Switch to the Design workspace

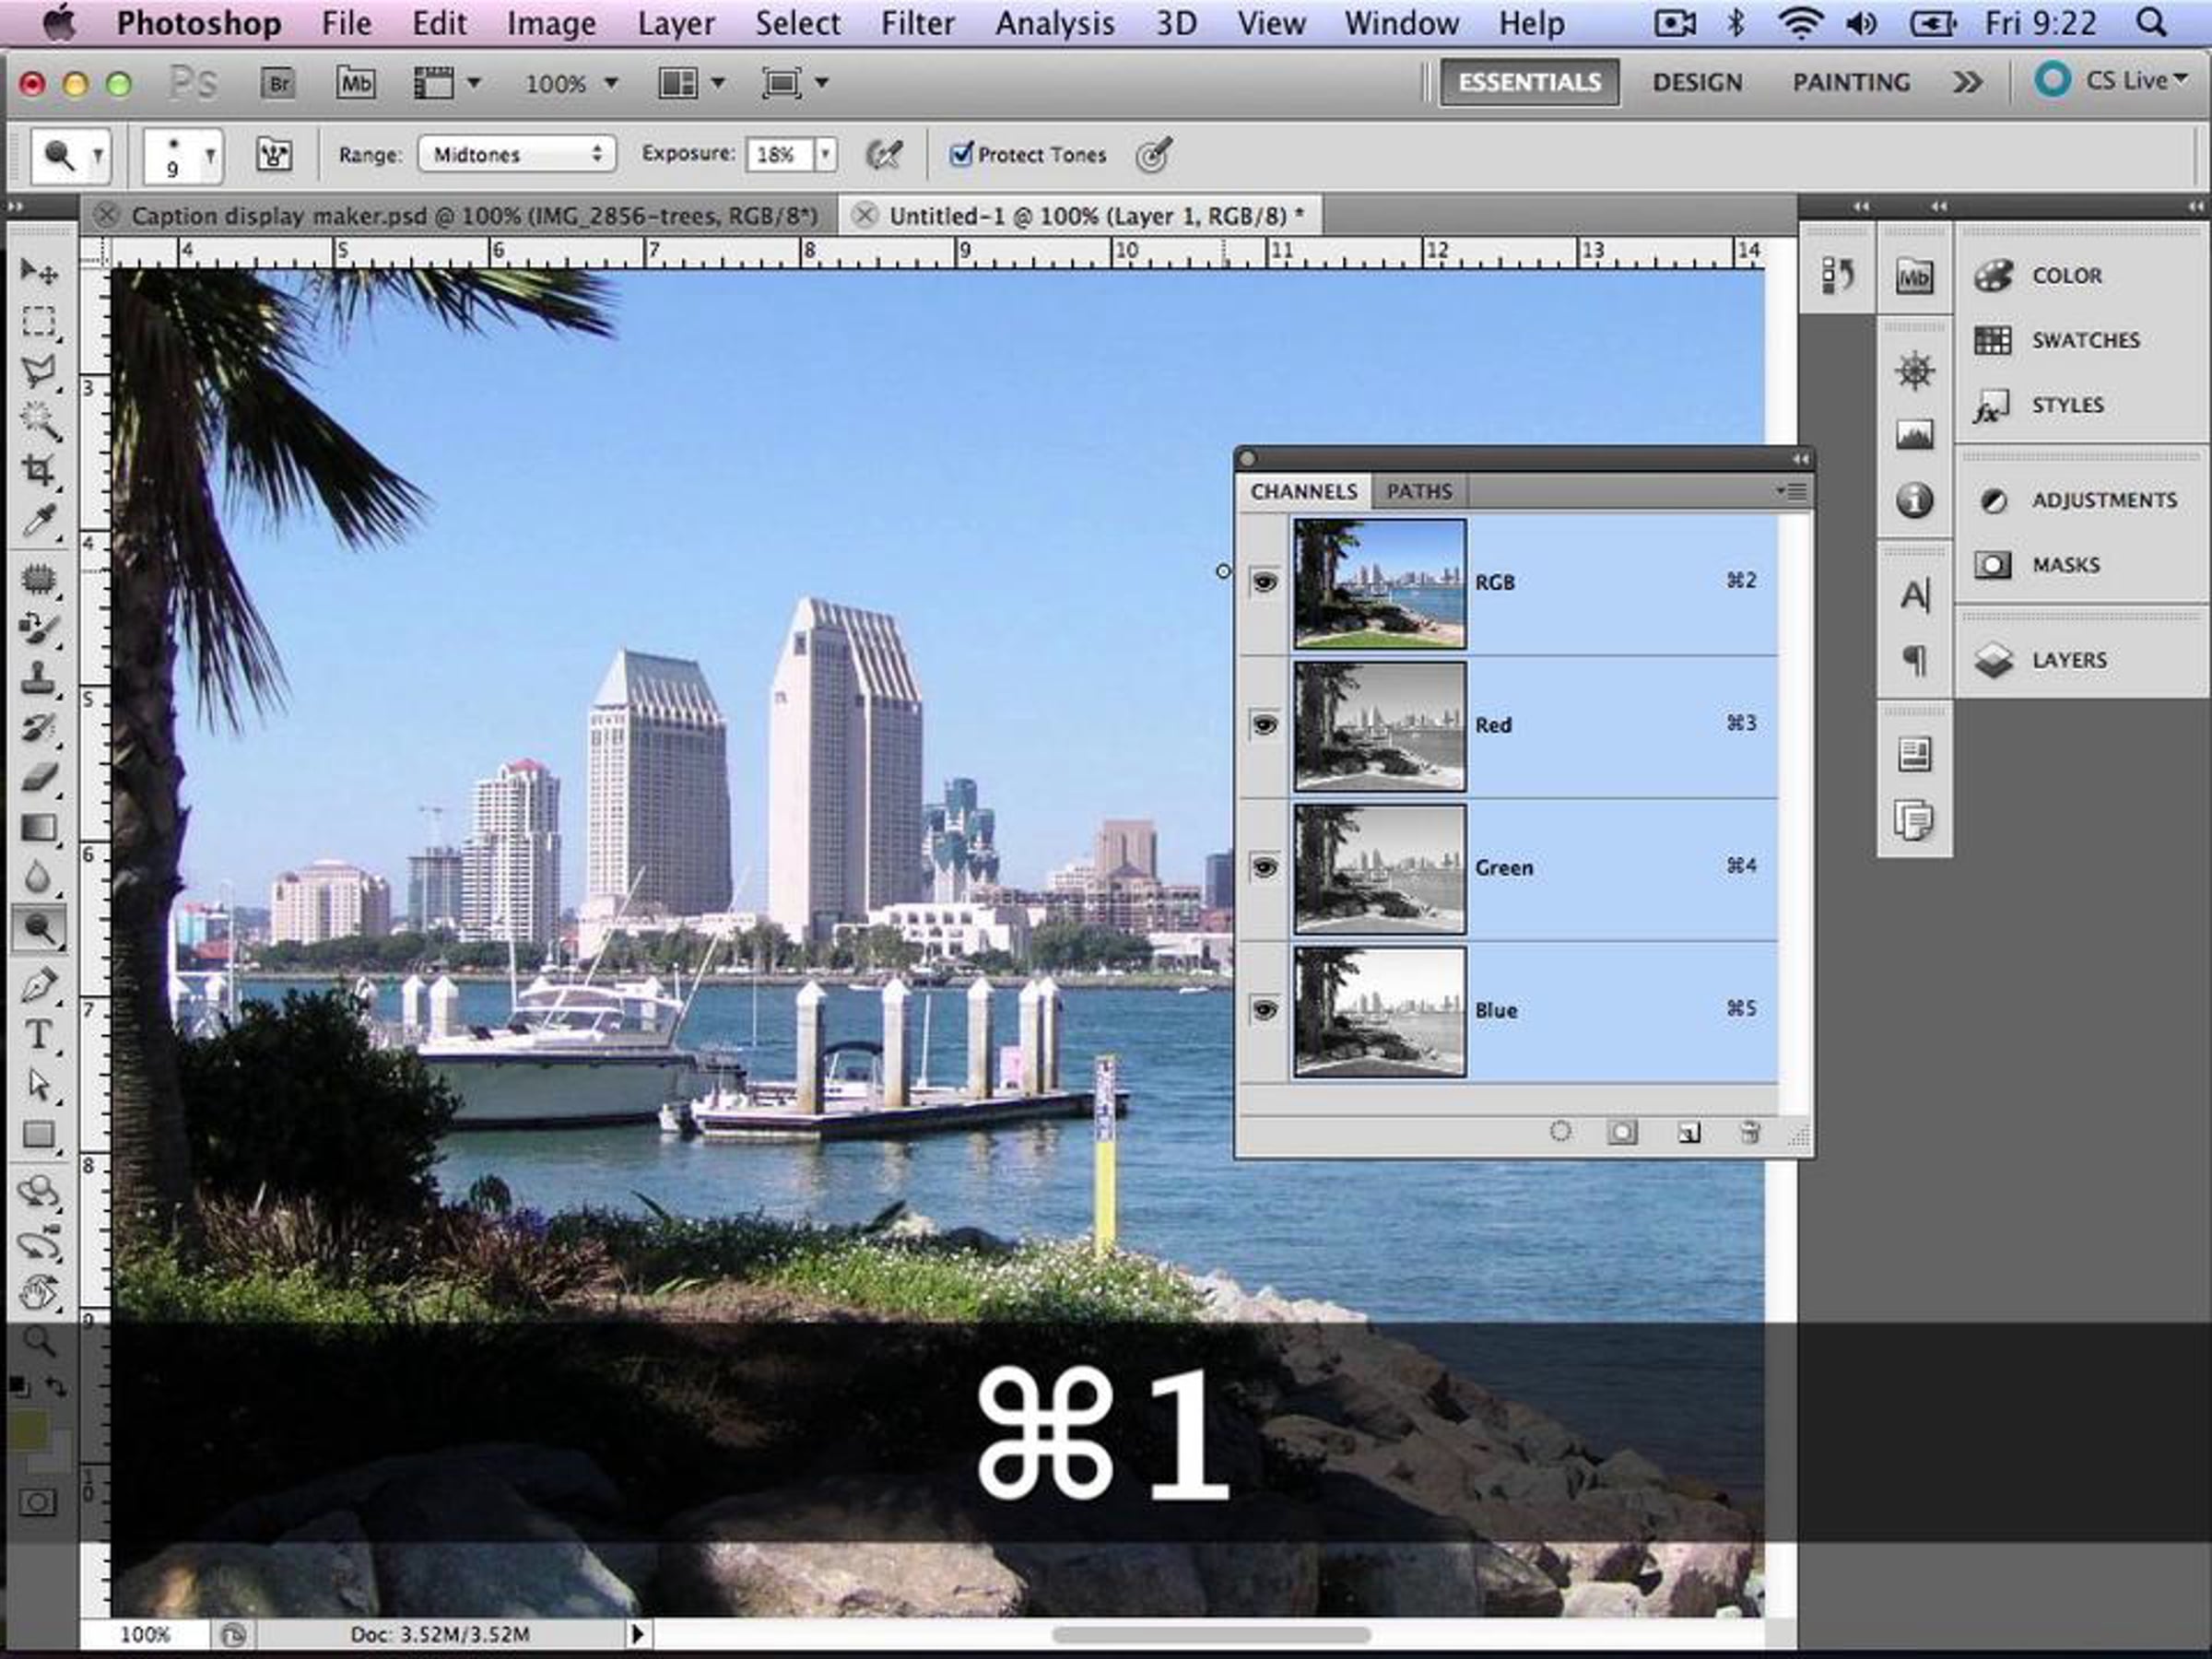pyautogui.click(x=1696, y=82)
